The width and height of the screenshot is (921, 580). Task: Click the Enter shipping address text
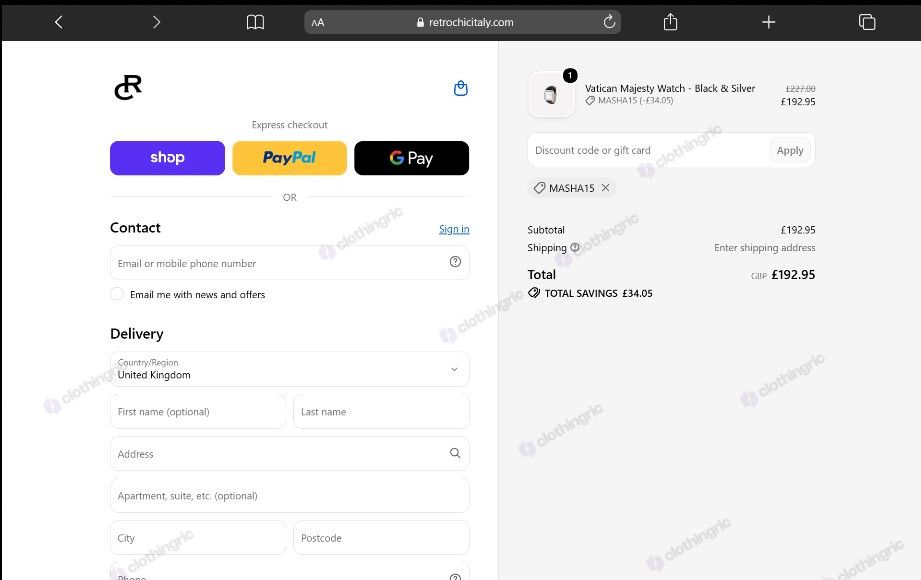coord(765,247)
